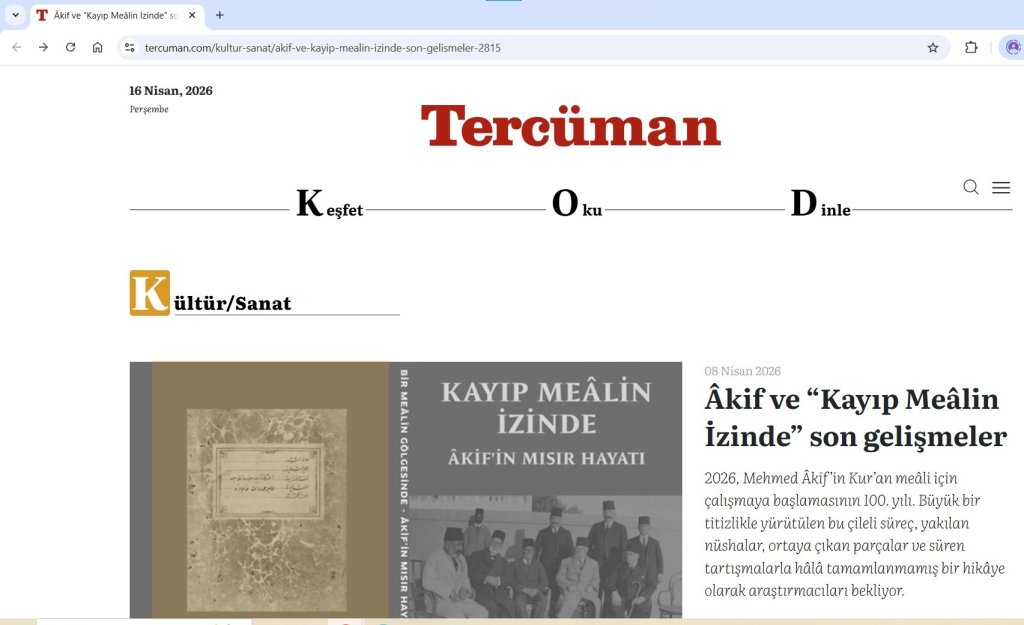Open the hamburger menu on Tercüman site

[1000, 188]
